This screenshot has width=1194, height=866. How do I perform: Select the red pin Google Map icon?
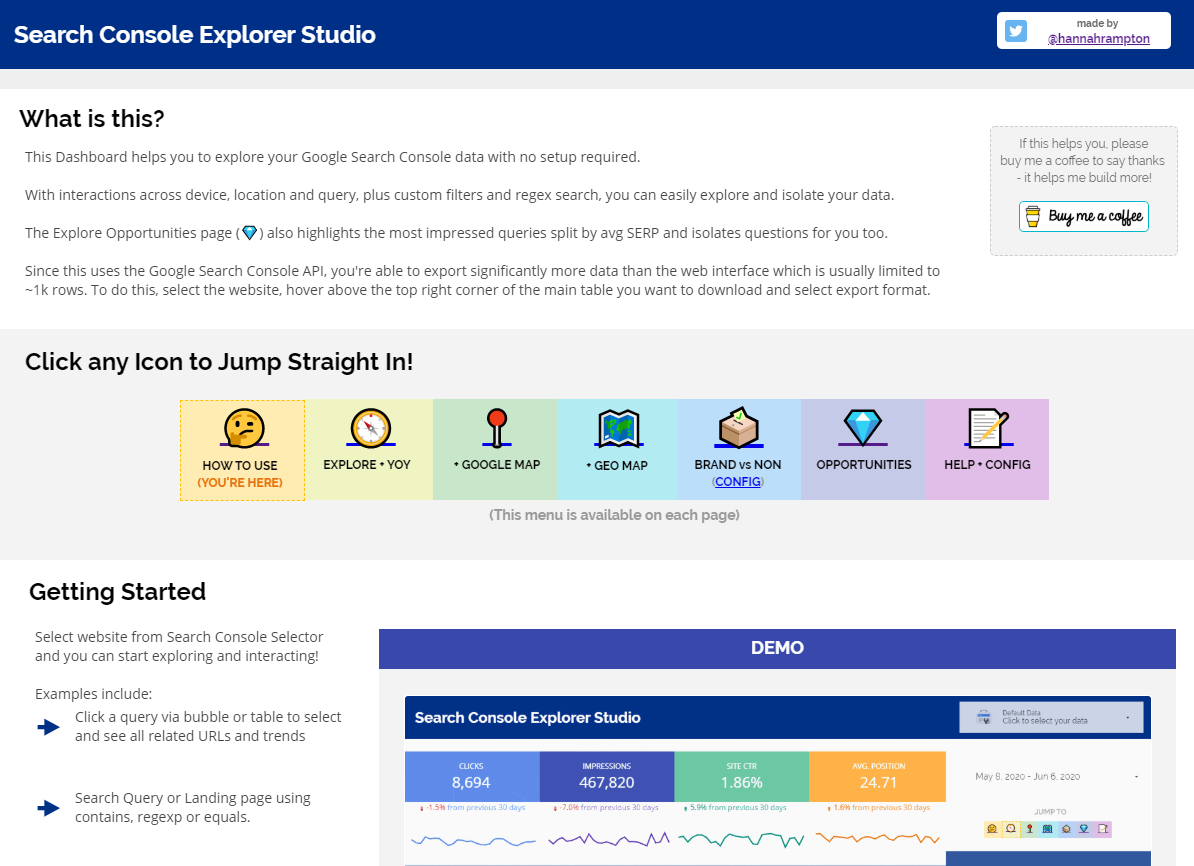click(x=497, y=427)
